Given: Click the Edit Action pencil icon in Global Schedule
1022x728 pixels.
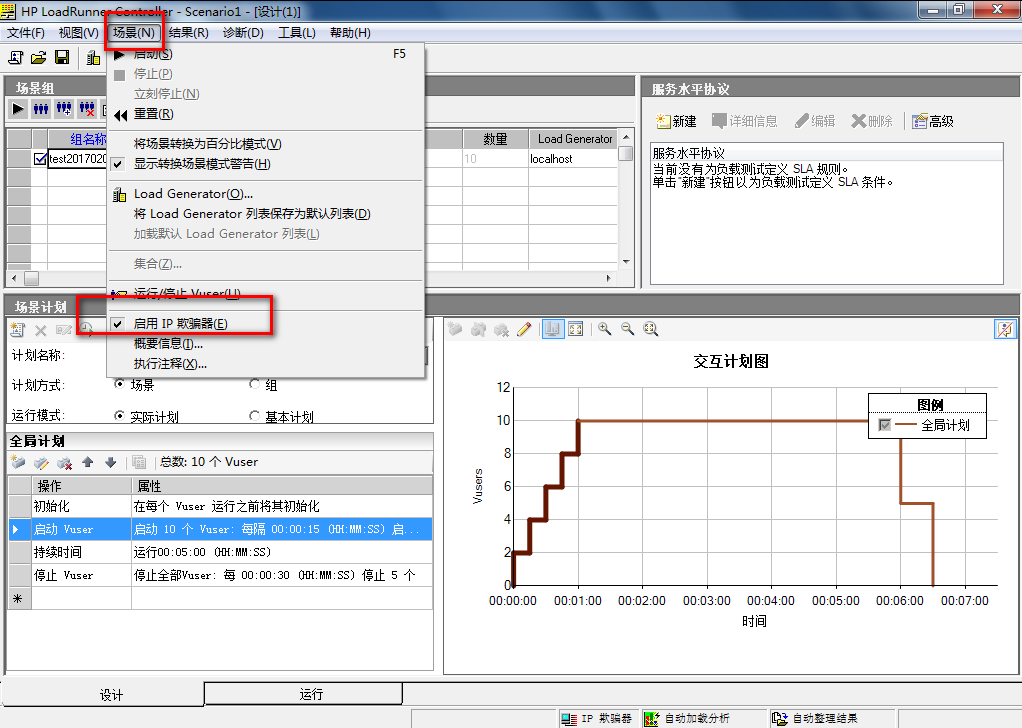Looking at the screenshot, I should (41, 463).
